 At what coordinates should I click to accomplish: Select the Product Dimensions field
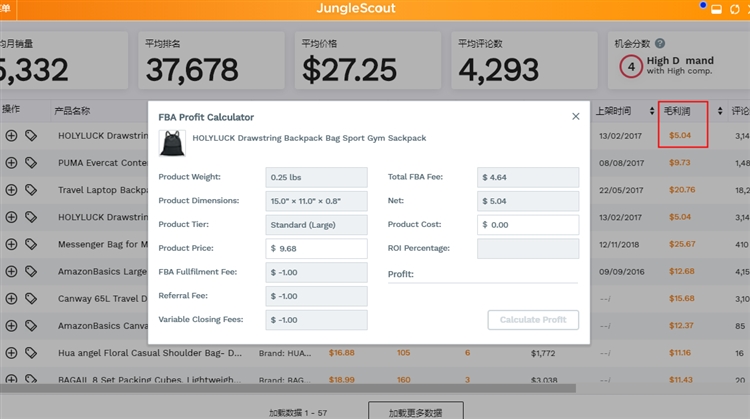[x=316, y=201]
